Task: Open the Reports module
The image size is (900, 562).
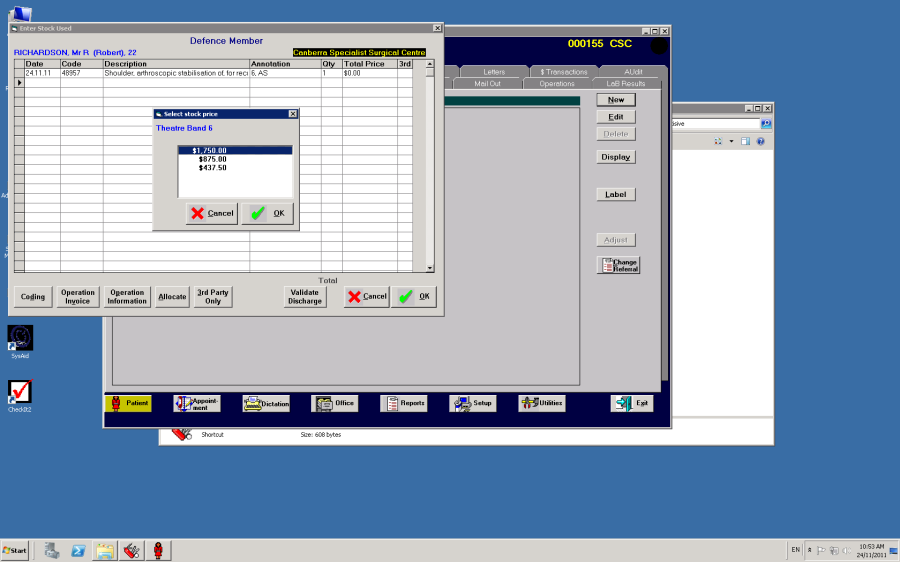Action: 404,404
